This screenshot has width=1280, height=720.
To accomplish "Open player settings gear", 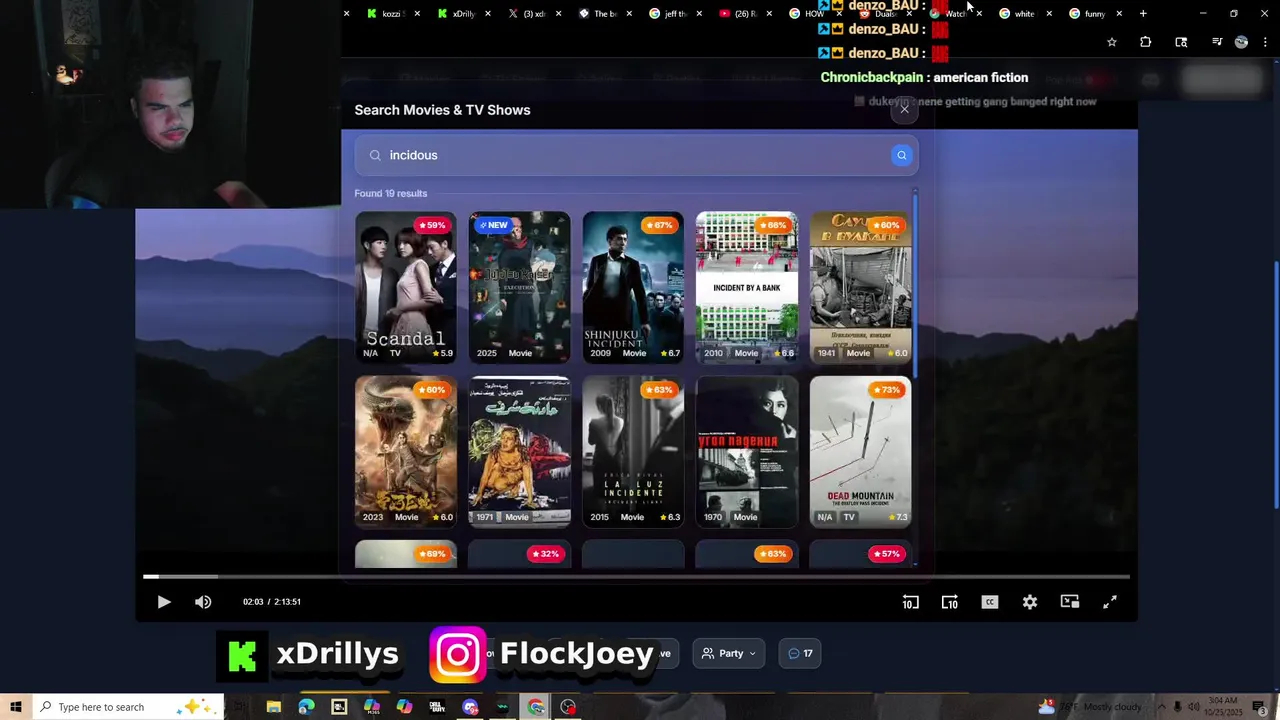I will (1030, 602).
